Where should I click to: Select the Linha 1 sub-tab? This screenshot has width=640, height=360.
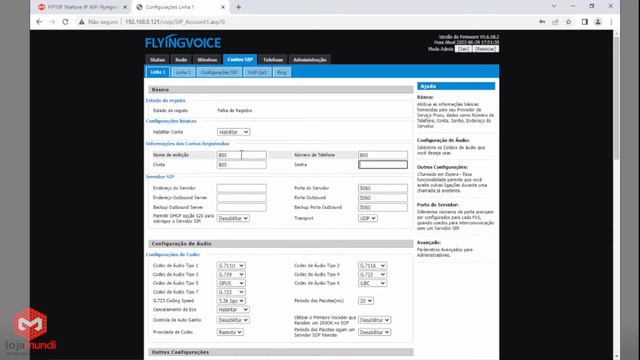[158, 72]
